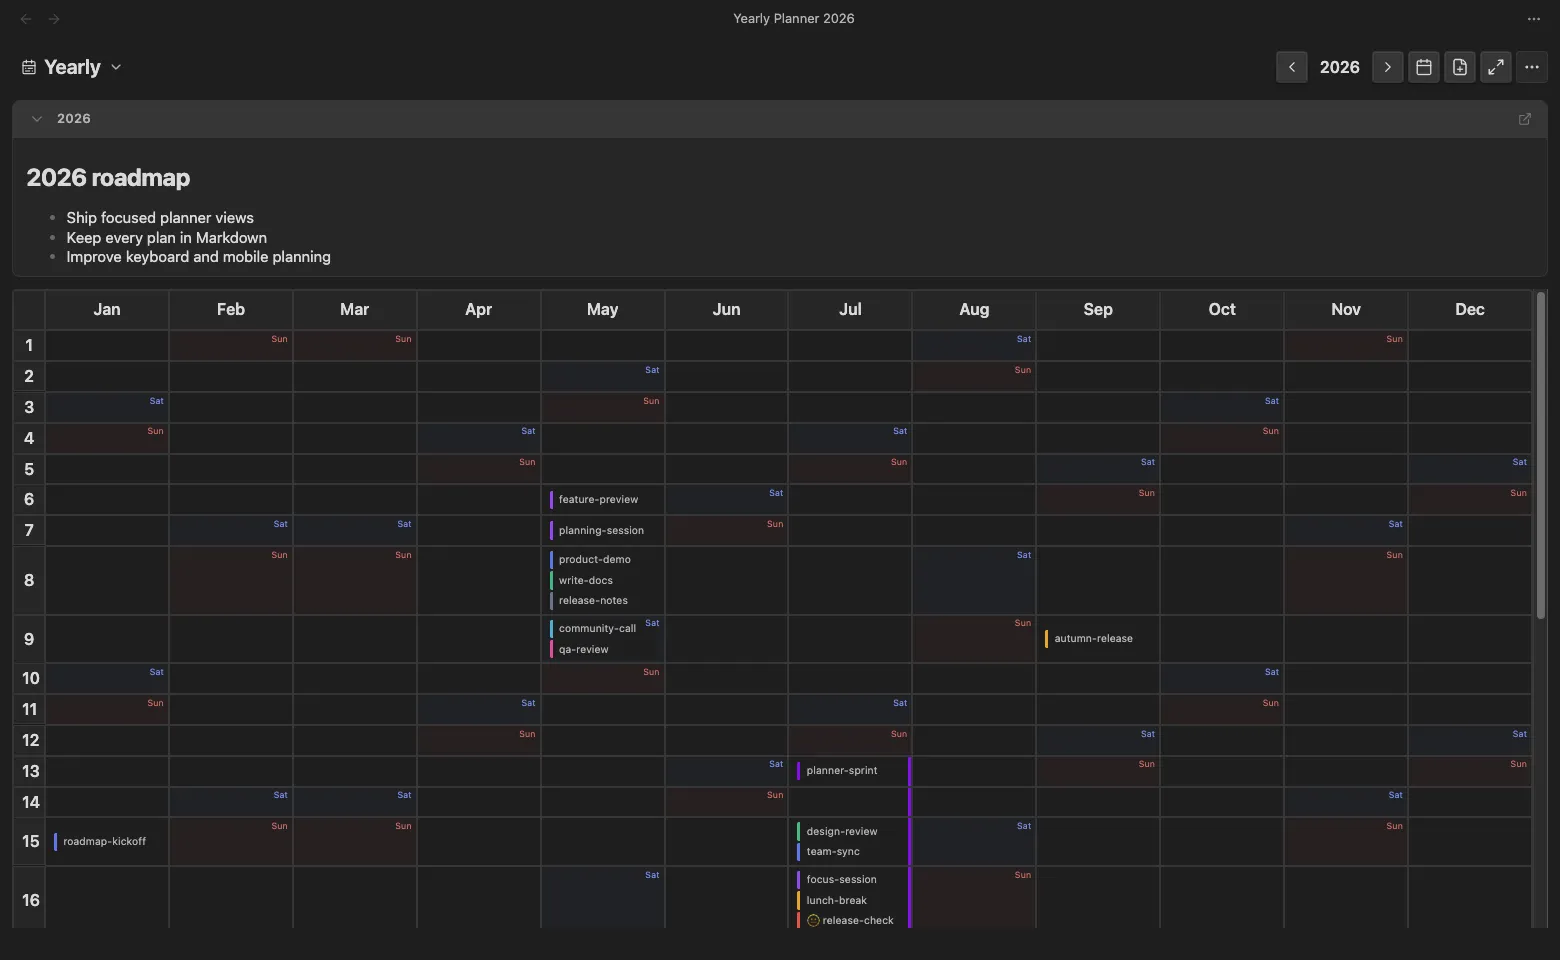Click 'Ship focused planner views' bullet
The height and width of the screenshot is (960, 1560).
pos(160,218)
